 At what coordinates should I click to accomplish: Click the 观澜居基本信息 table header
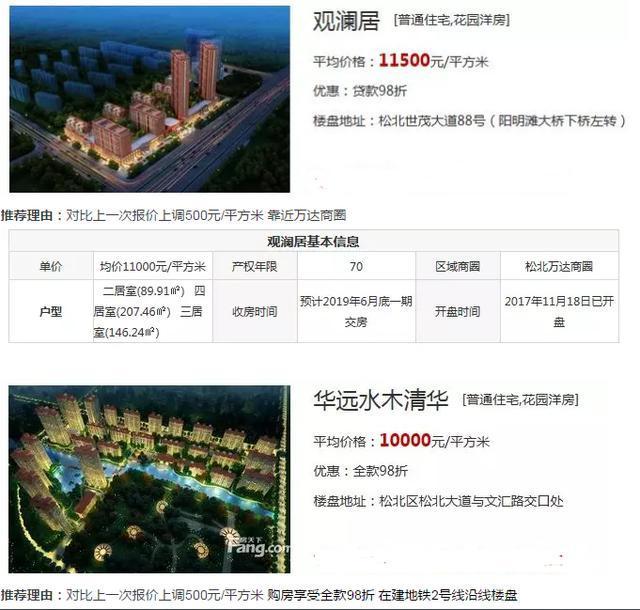click(313, 241)
